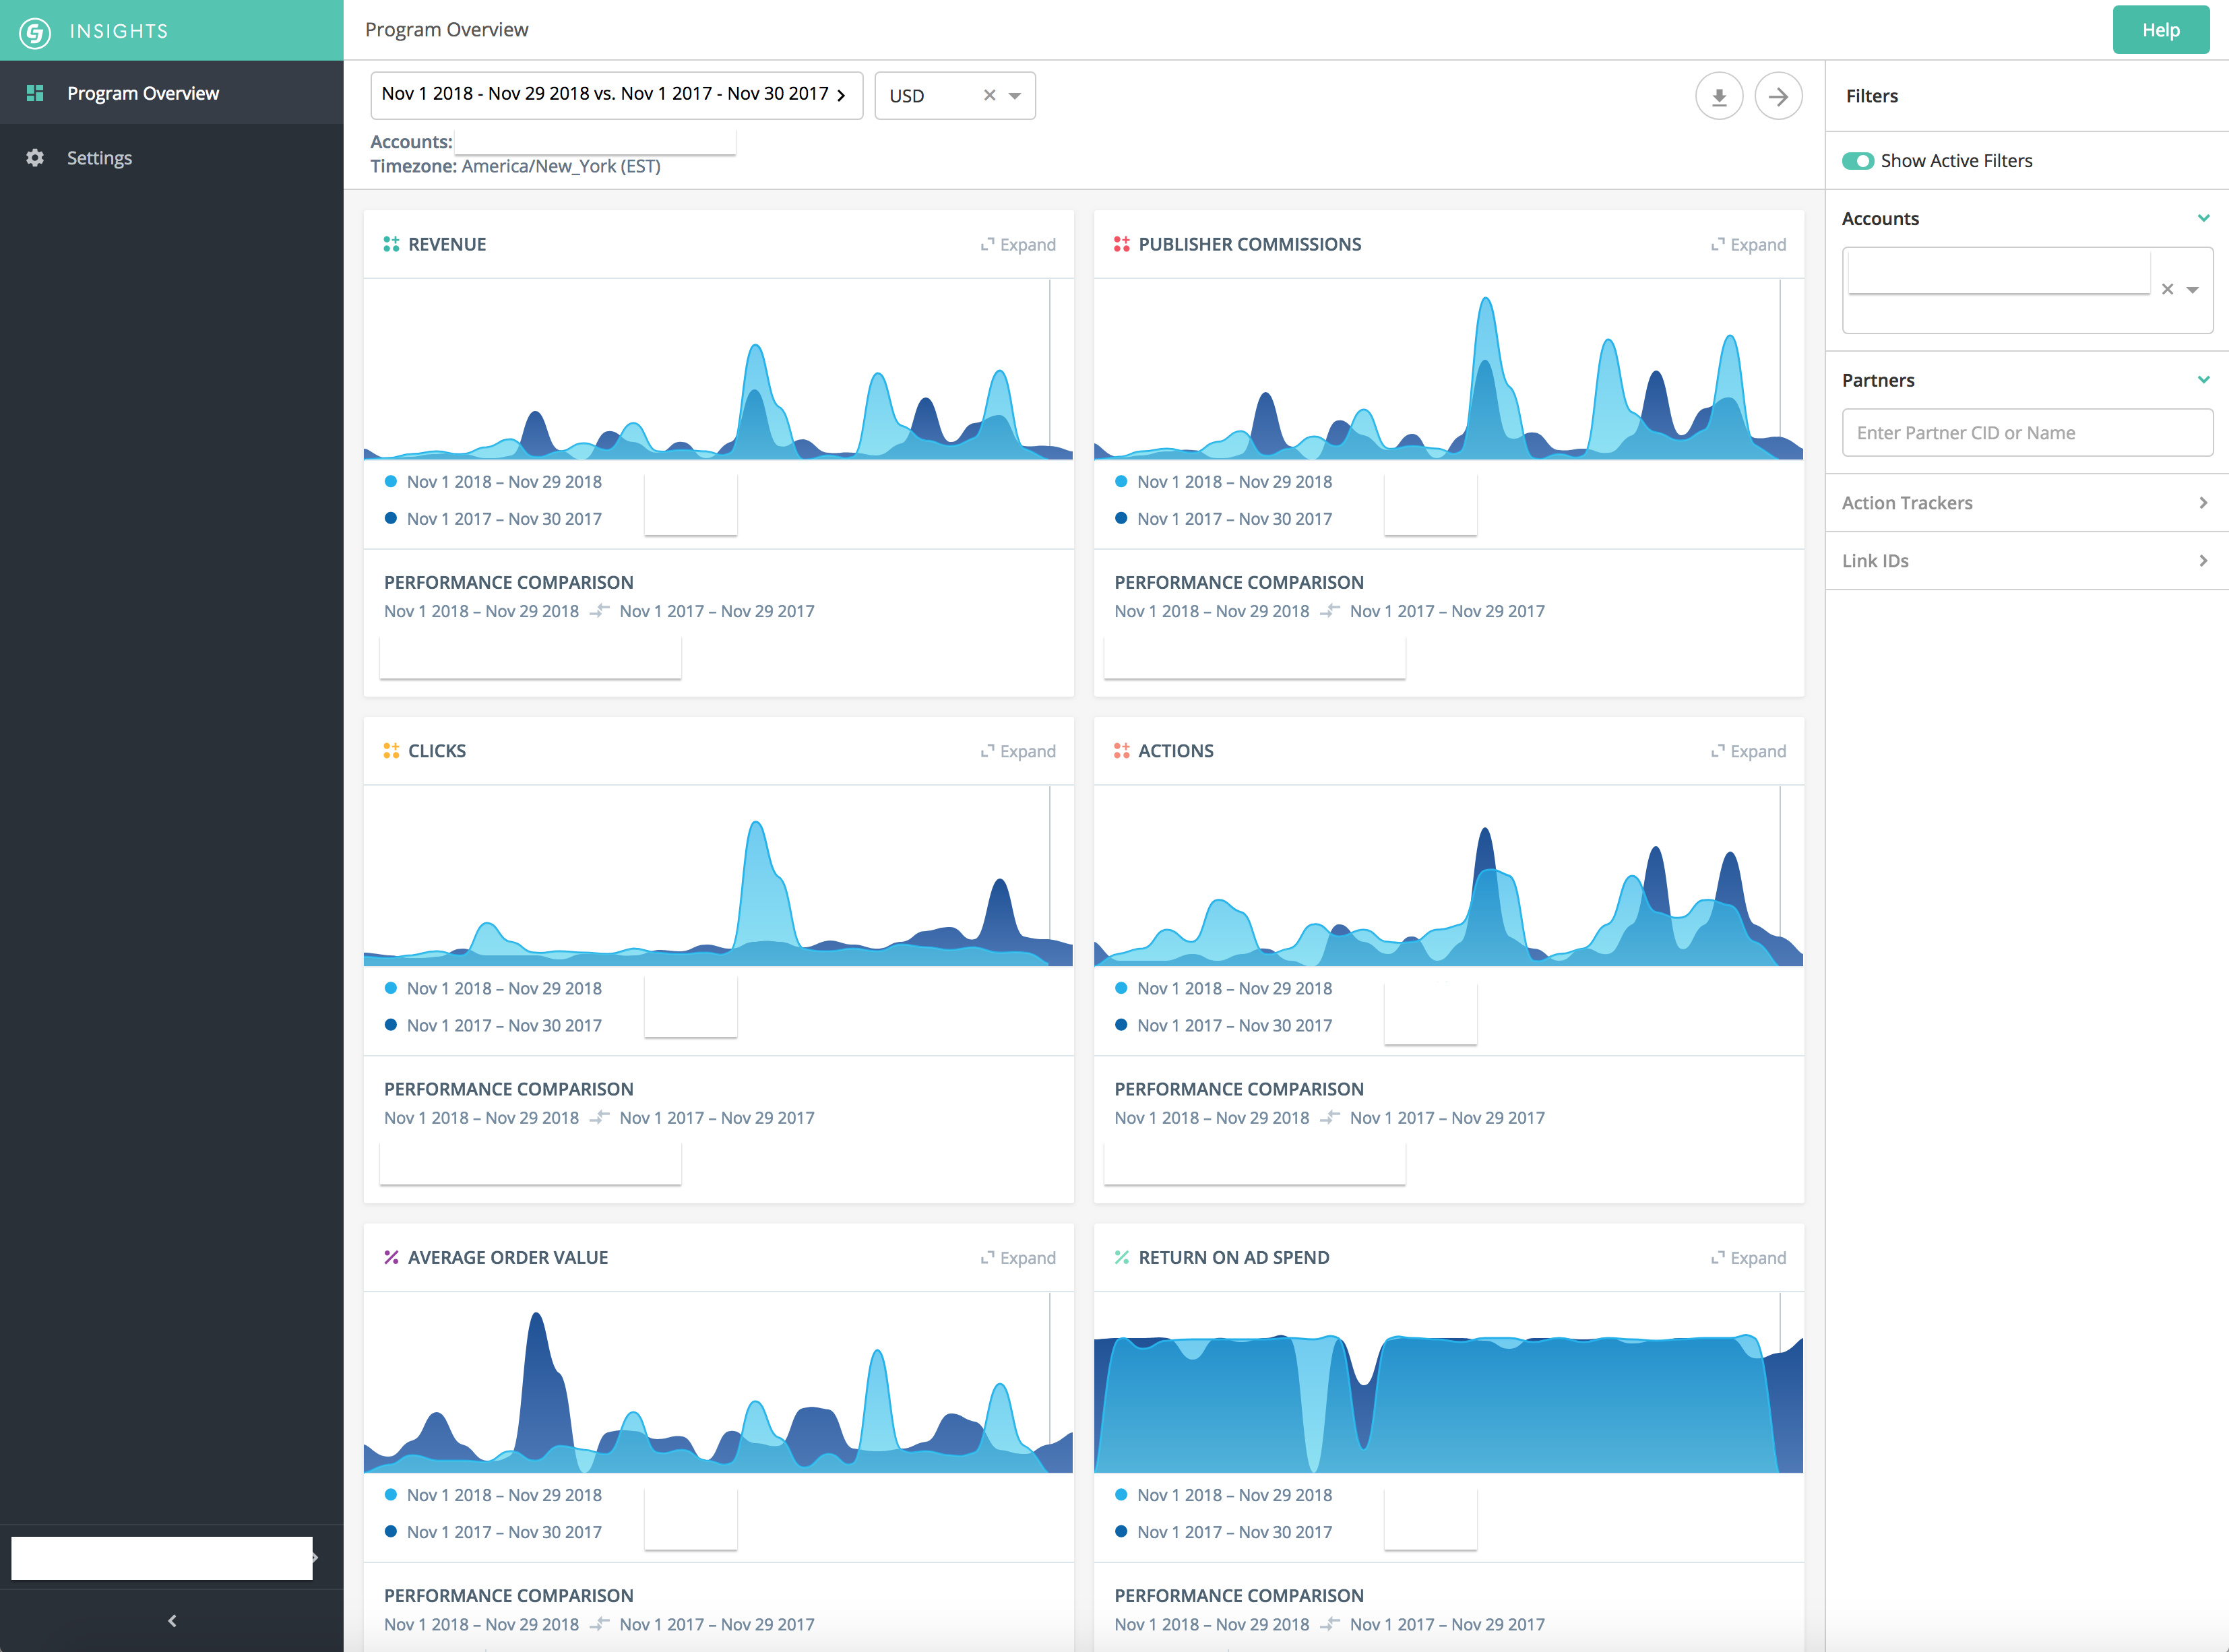Expand the Link IDs filter
2229x1652 pixels.
(2027, 561)
